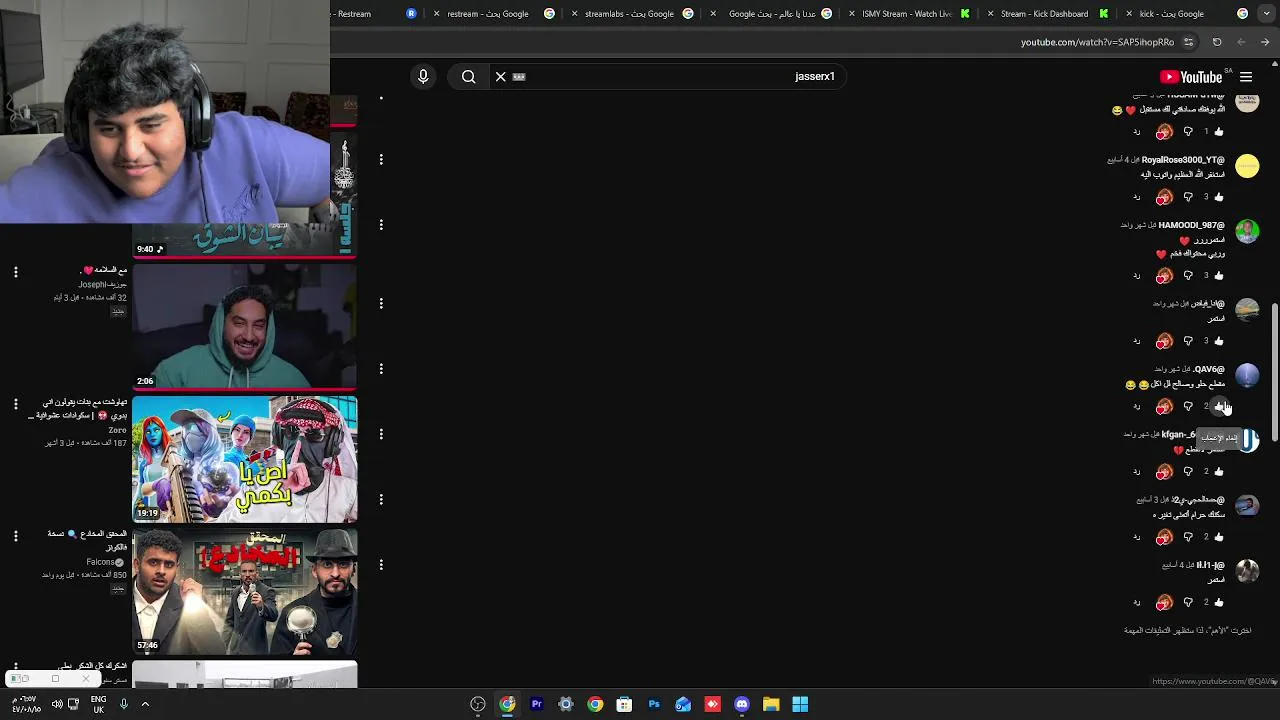Start voice search with the YouTube microphone icon

(x=423, y=77)
